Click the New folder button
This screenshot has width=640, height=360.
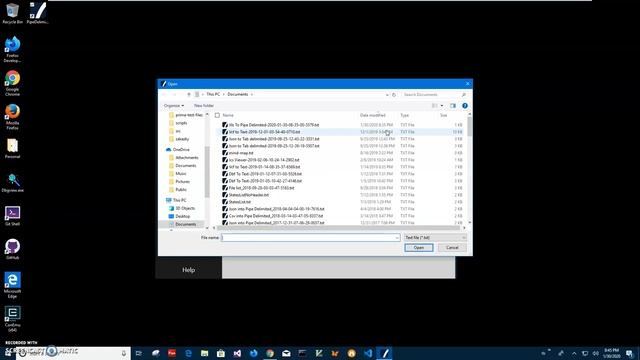[x=204, y=106]
